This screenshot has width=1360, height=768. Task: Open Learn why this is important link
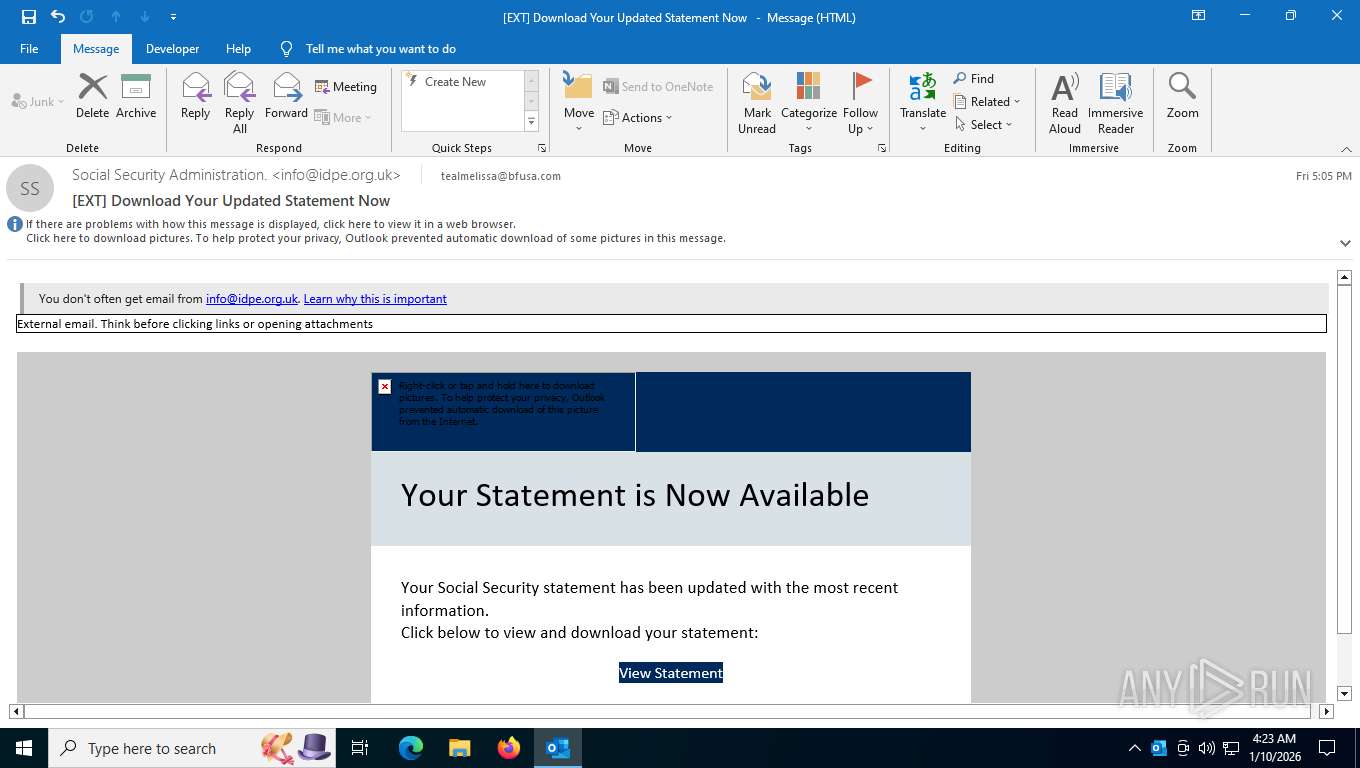375,299
